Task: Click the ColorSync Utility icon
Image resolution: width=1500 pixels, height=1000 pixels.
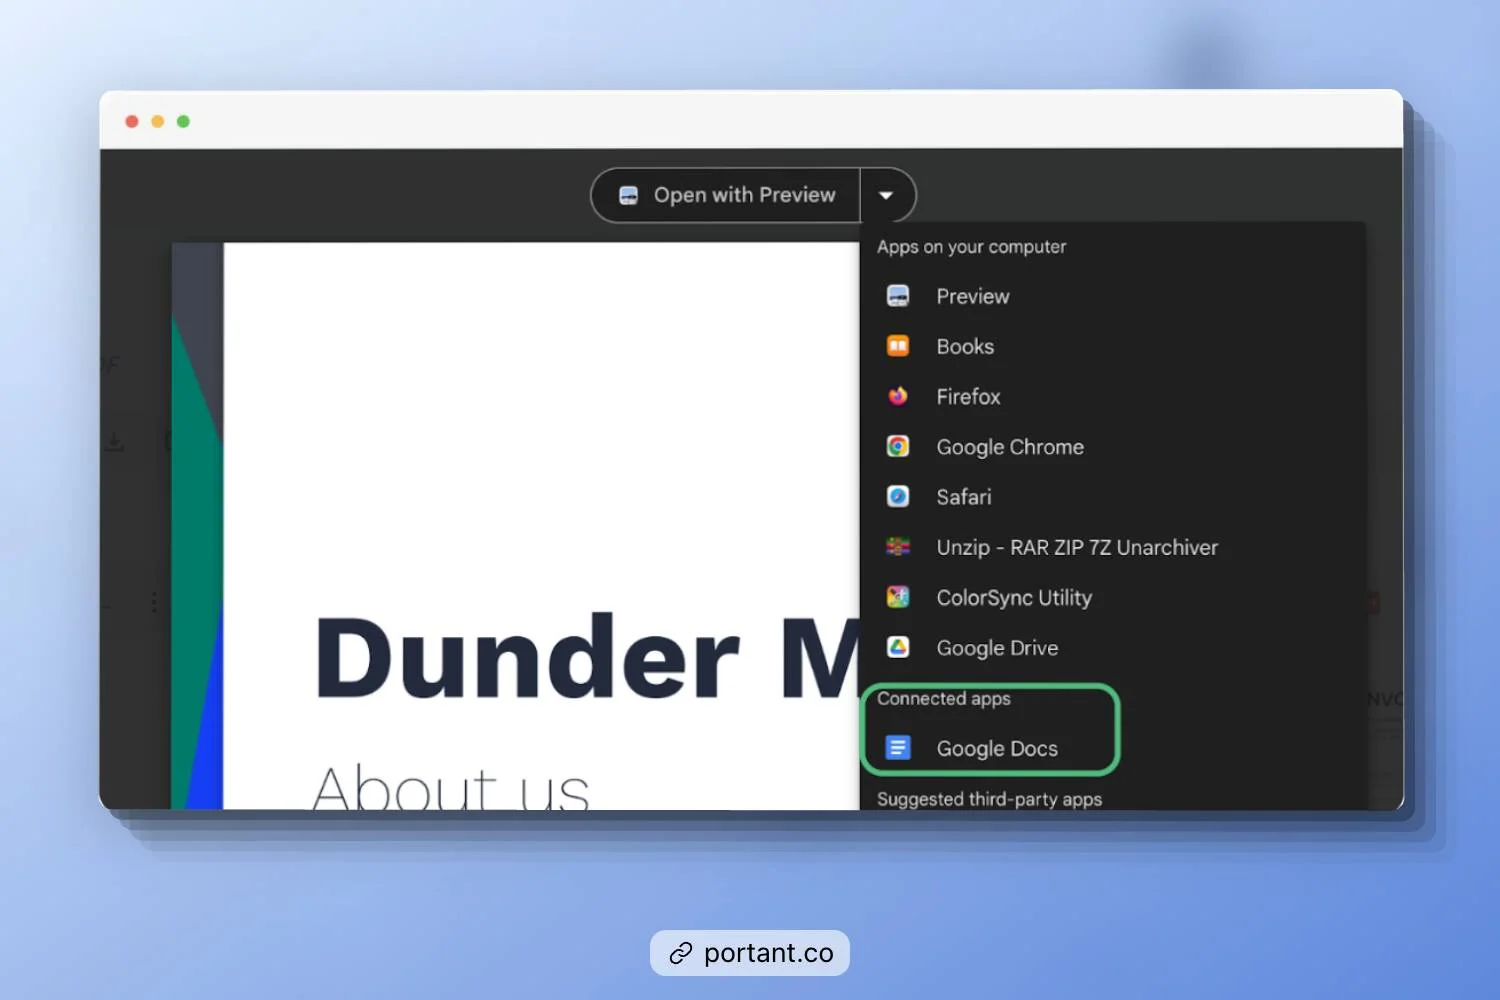Action: pos(898,597)
